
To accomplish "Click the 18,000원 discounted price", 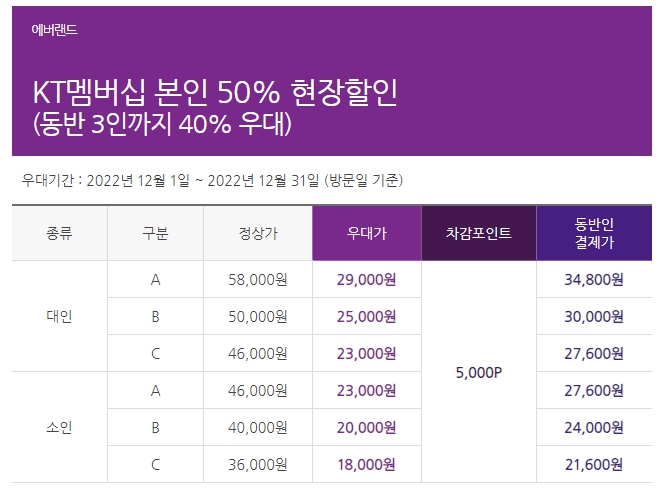I will pos(366,465).
